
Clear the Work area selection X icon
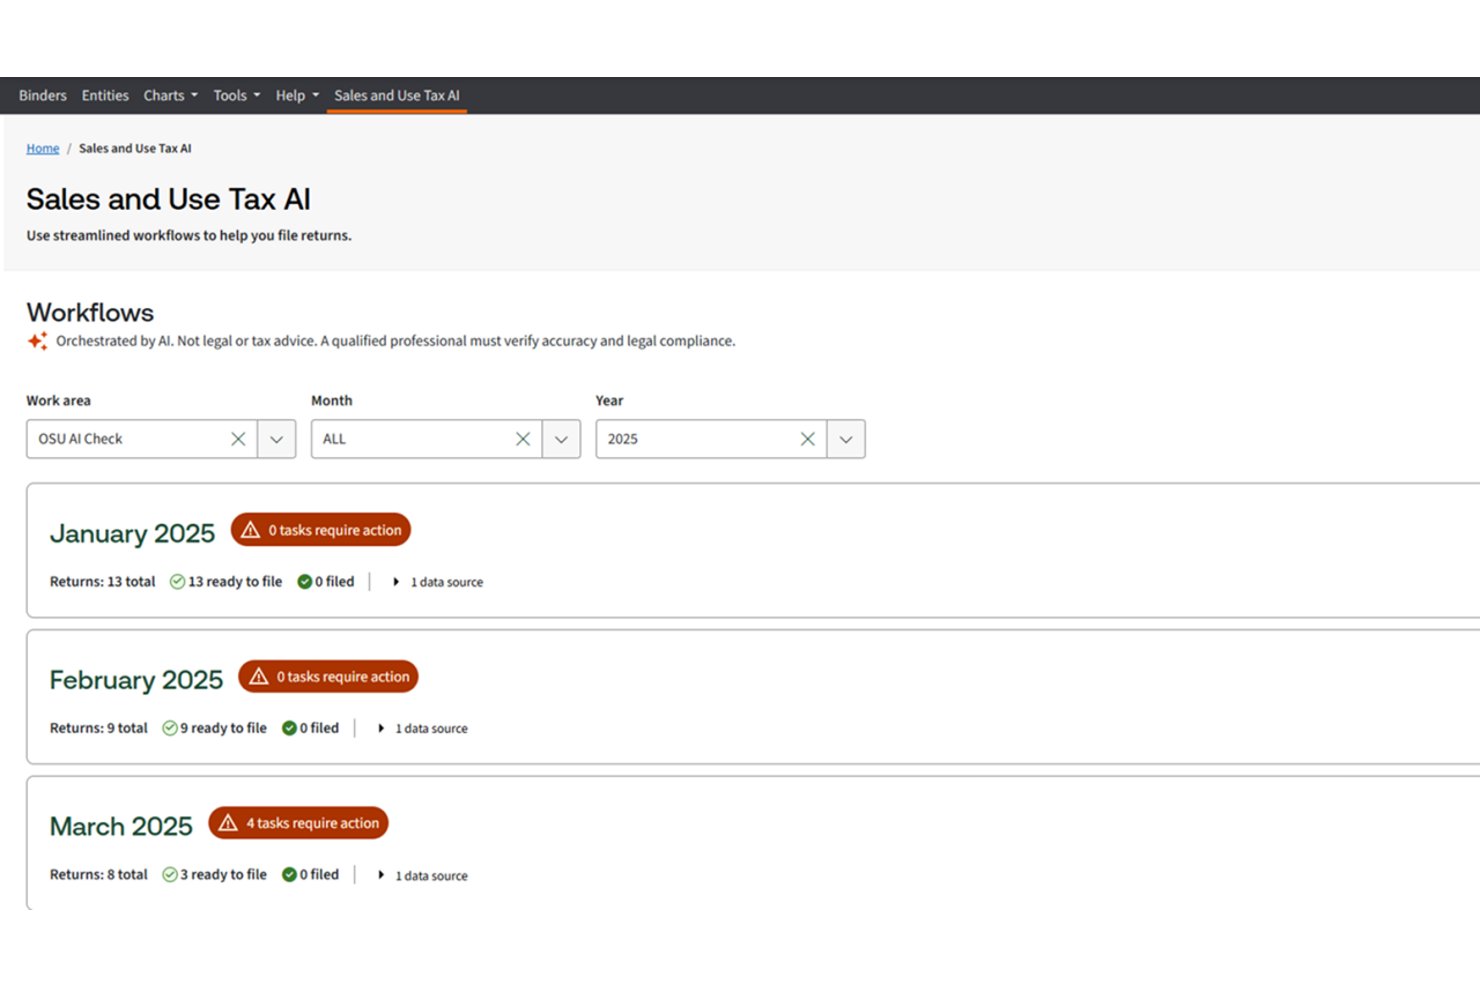(x=238, y=439)
